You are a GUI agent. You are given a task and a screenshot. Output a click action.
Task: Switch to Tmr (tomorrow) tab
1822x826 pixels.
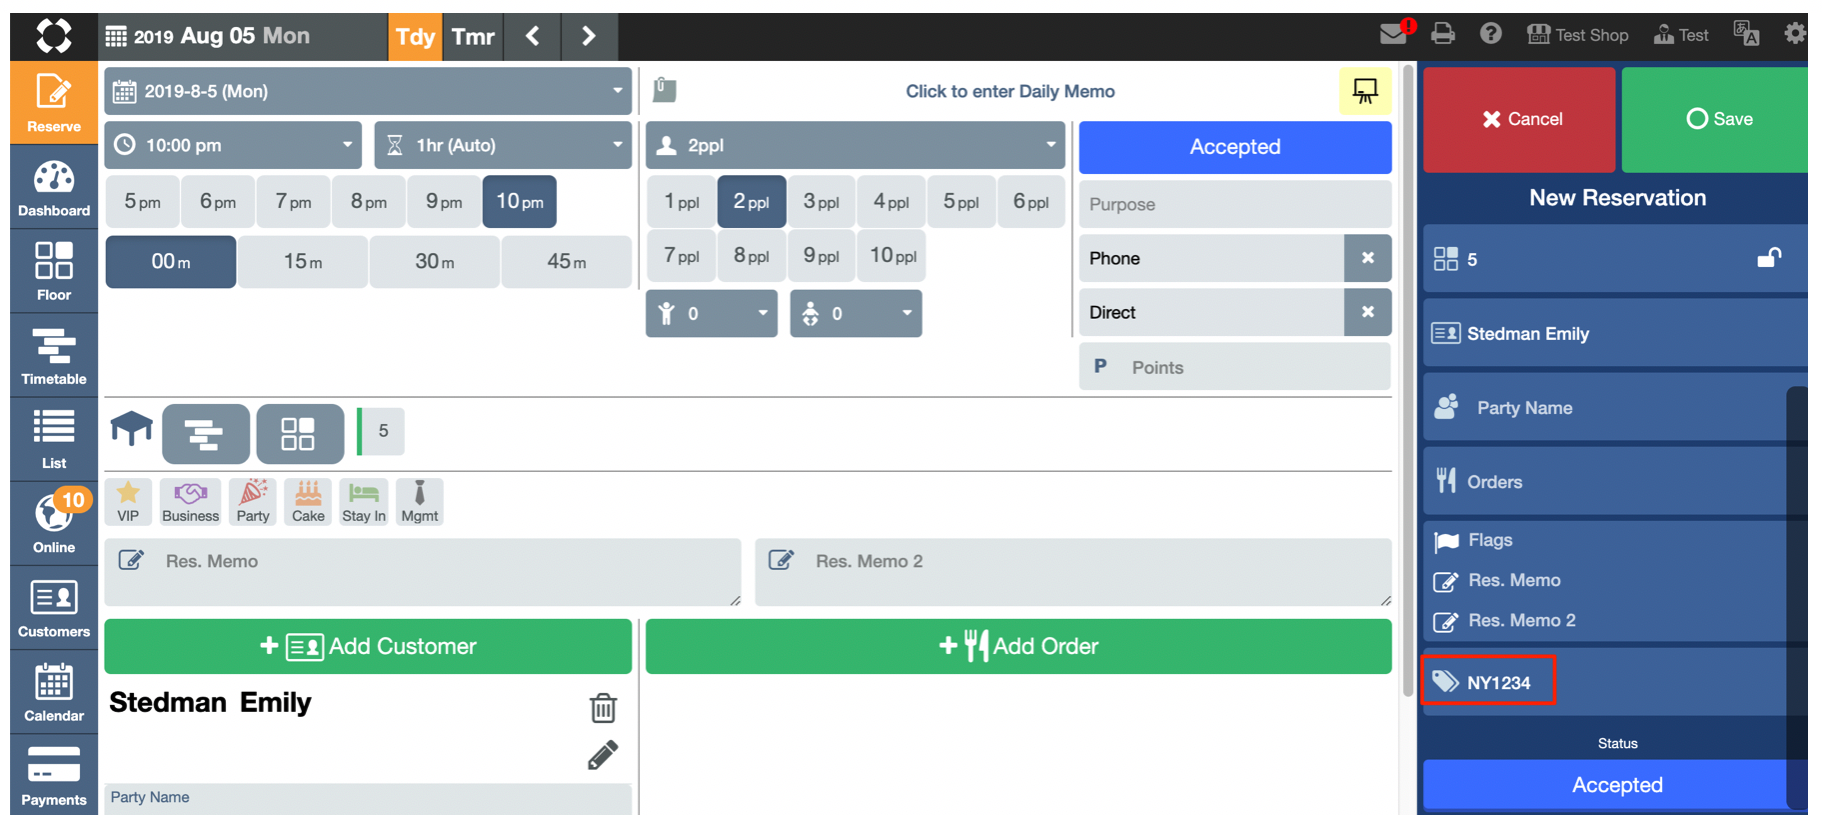473,37
